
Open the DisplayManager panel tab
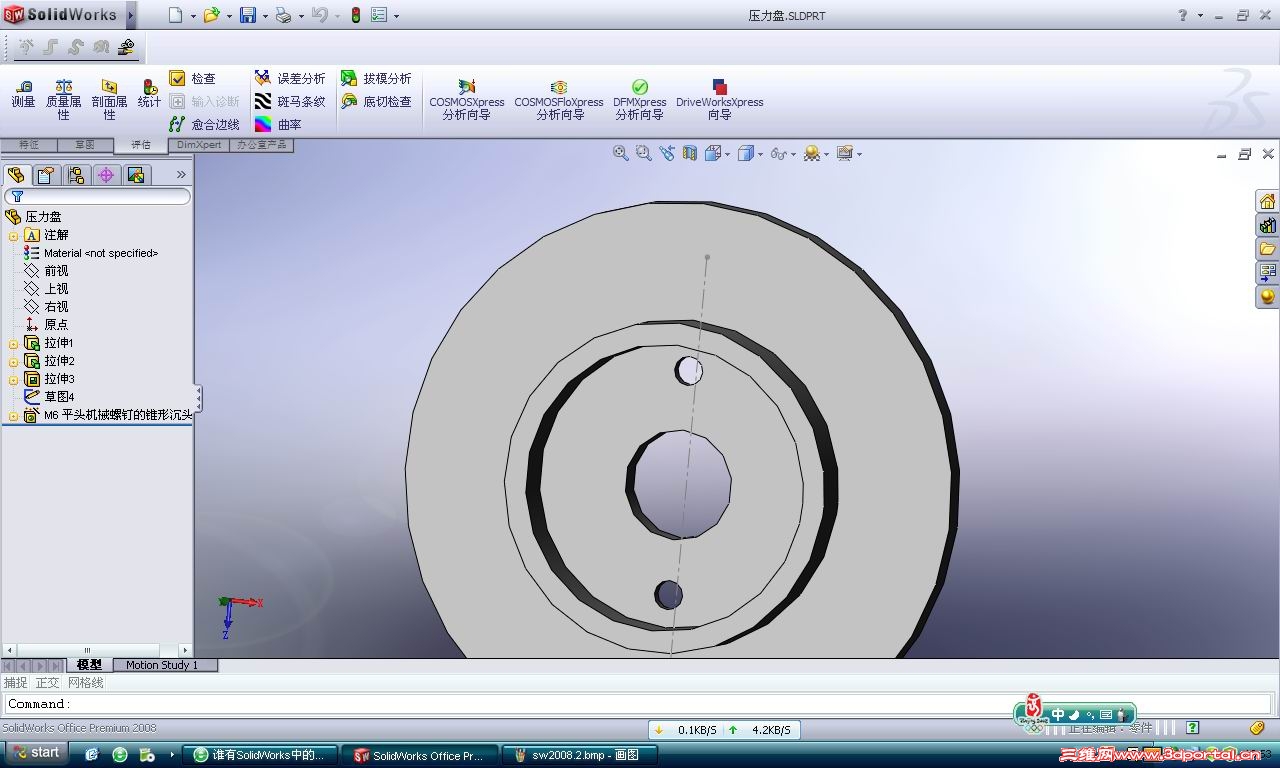pyautogui.click(x=136, y=176)
